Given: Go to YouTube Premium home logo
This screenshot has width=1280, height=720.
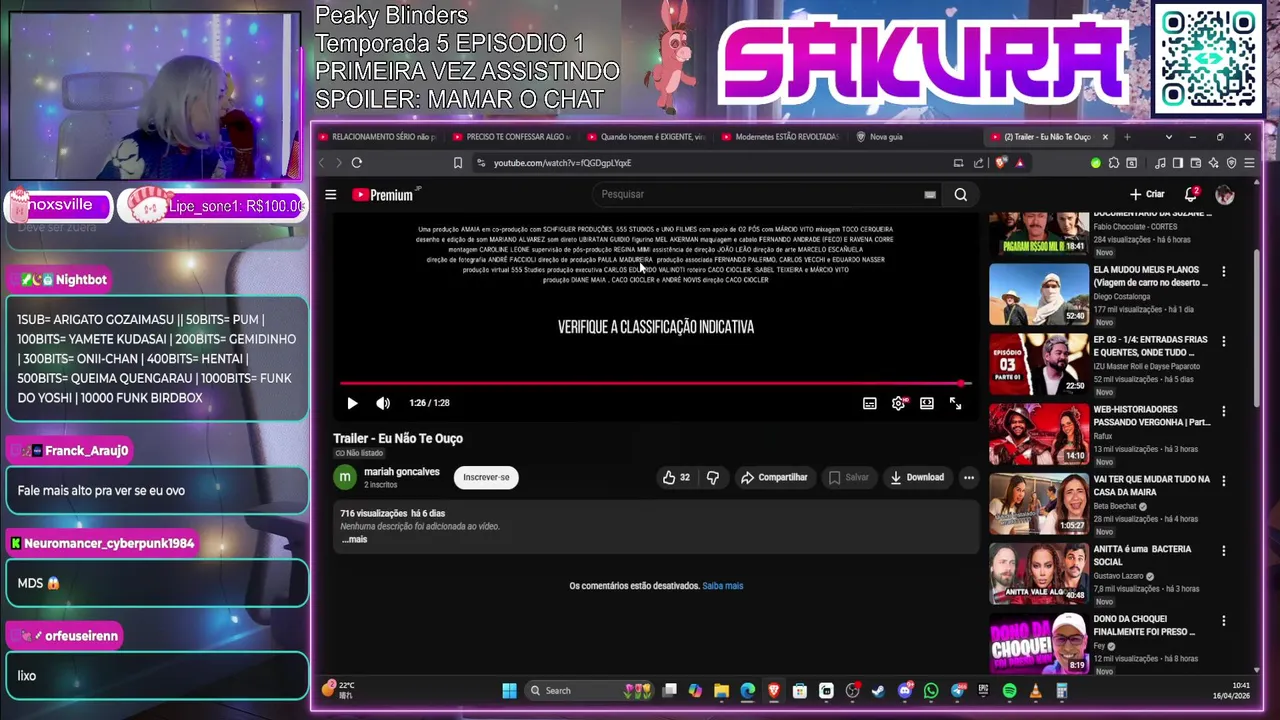Looking at the screenshot, I should point(385,195).
